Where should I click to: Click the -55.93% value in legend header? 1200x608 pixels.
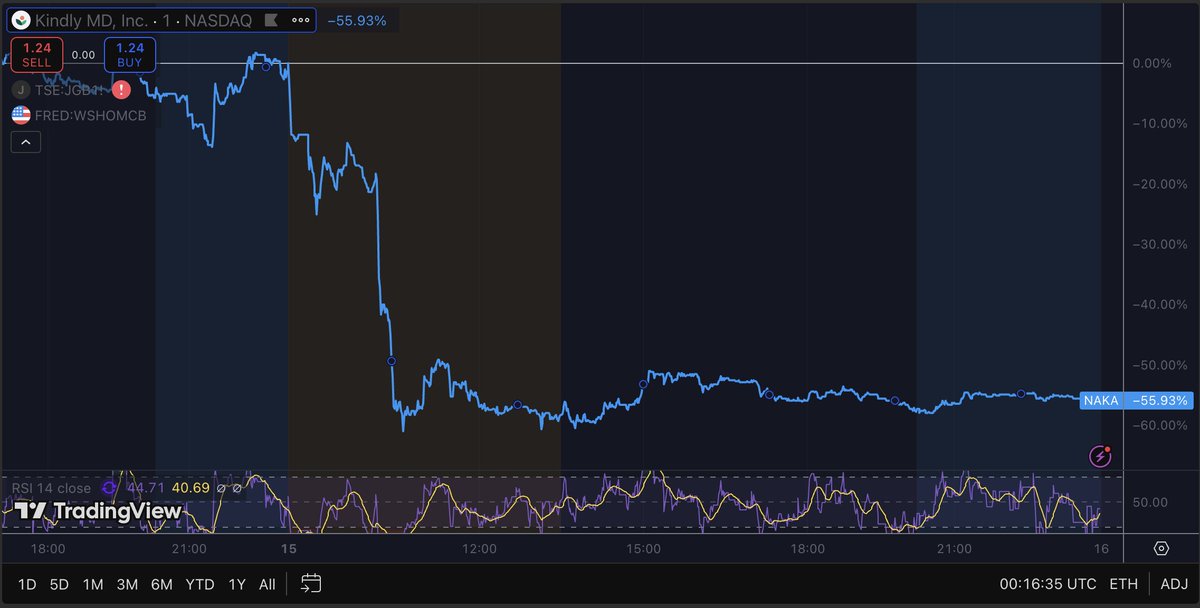click(x=358, y=20)
